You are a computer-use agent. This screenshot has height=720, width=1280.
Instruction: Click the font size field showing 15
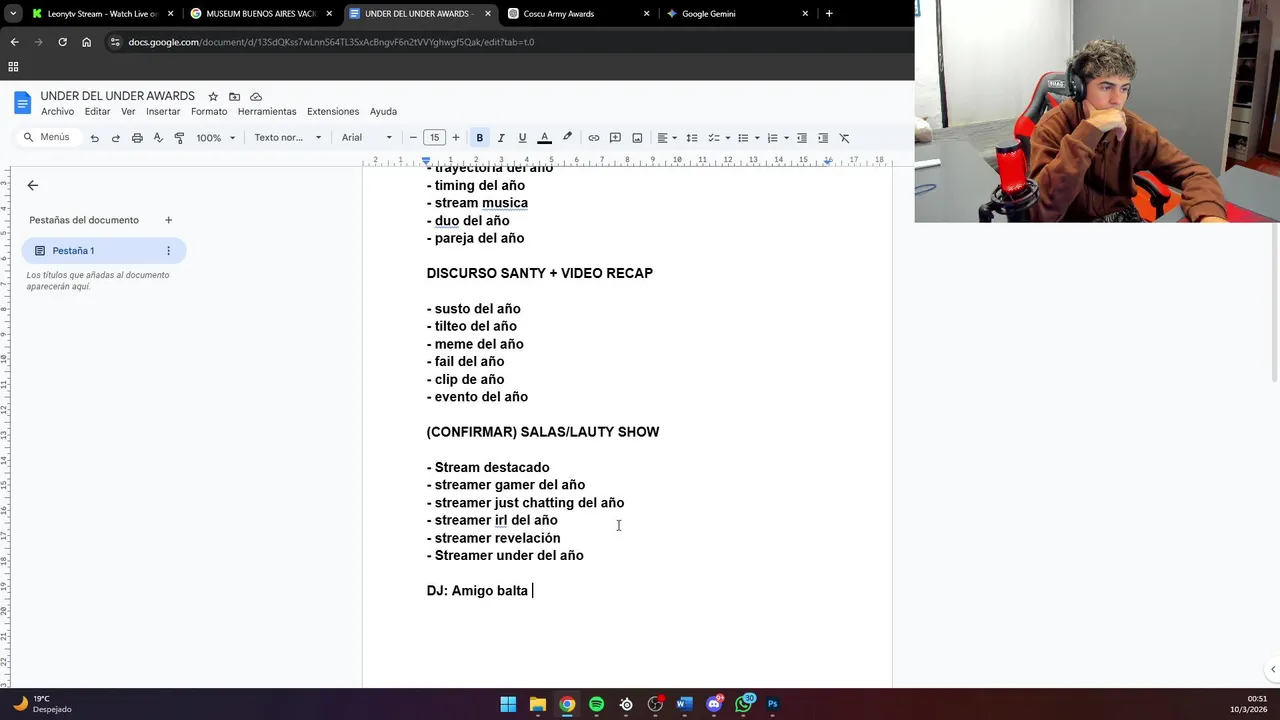click(x=434, y=138)
